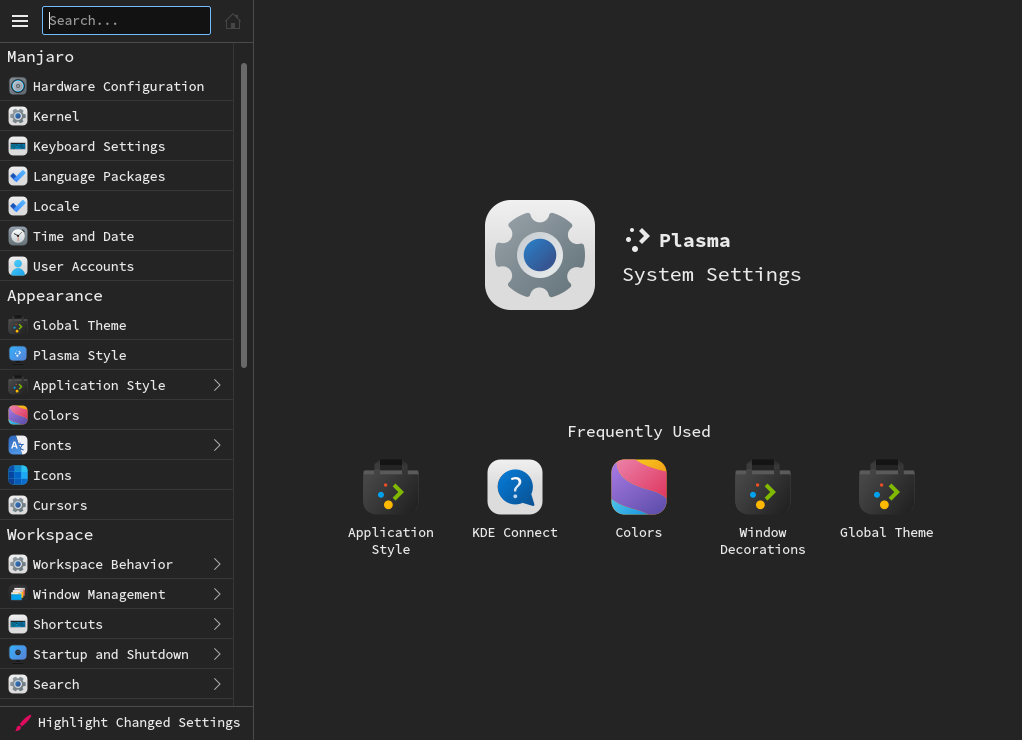Expand the Fonts chevron

click(x=217, y=445)
